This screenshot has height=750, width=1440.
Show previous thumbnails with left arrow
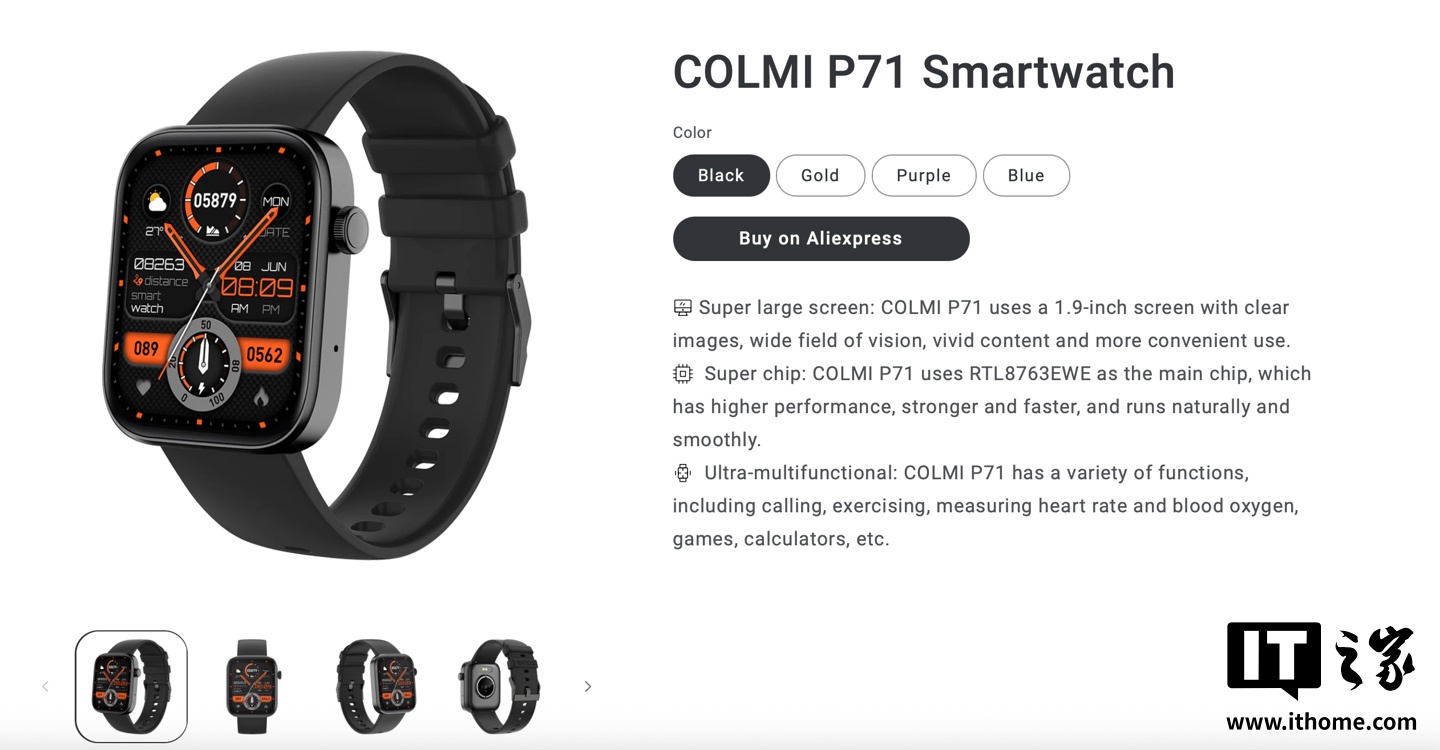coord(45,686)
